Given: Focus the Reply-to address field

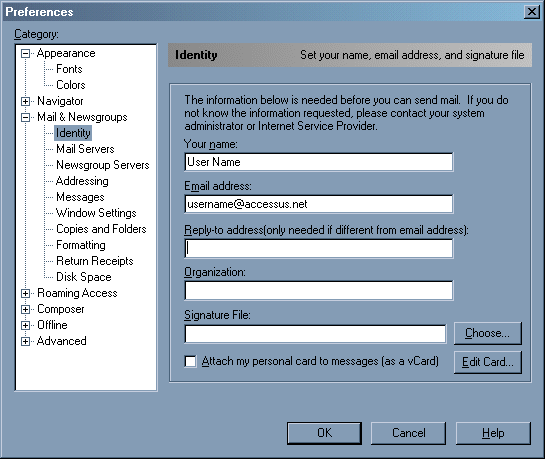Looking at the screenshot, I should point(319,248).
